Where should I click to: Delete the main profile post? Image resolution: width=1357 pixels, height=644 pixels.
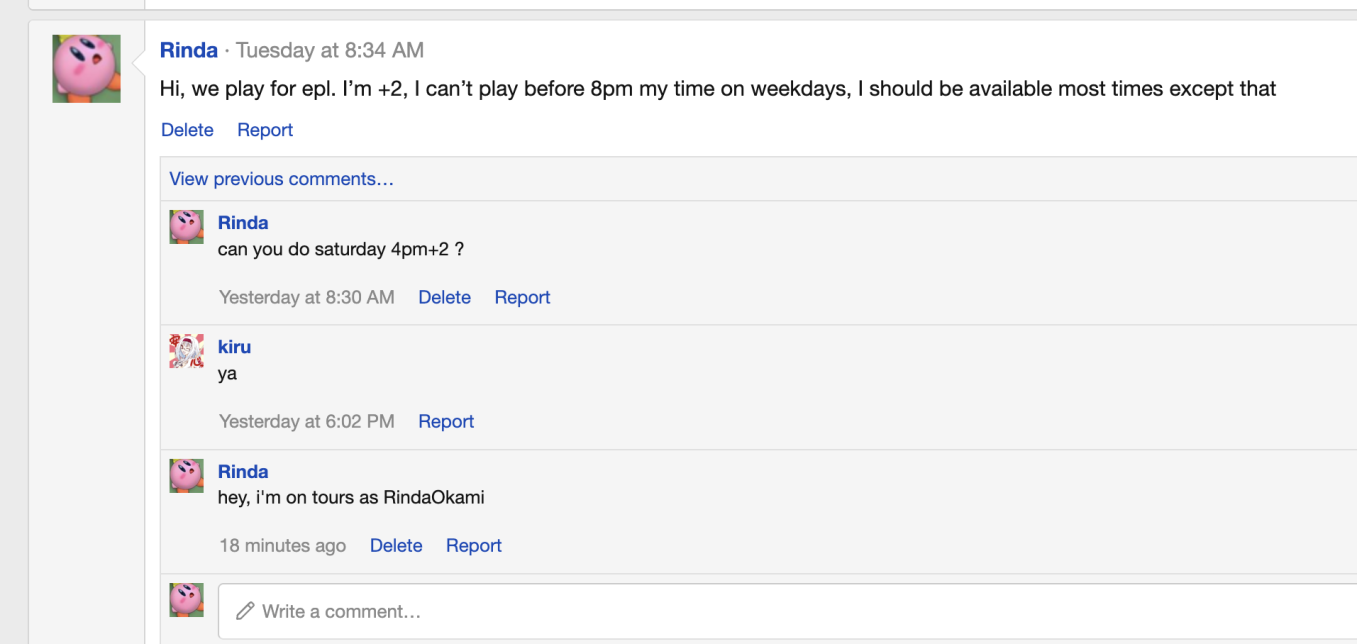(187, 130)
